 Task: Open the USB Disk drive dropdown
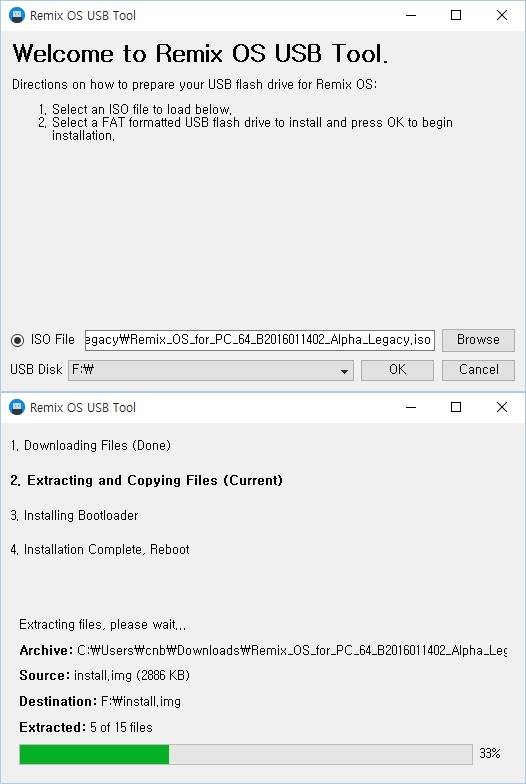pyautogui.click(x=211, y=370)
